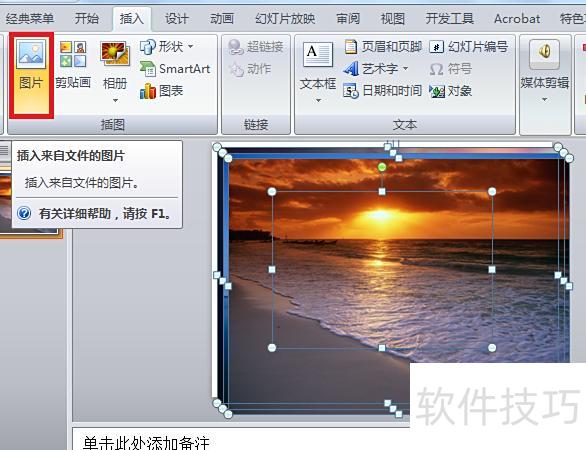Expand the 媒体剪辑 dropdown arrow

545,99
